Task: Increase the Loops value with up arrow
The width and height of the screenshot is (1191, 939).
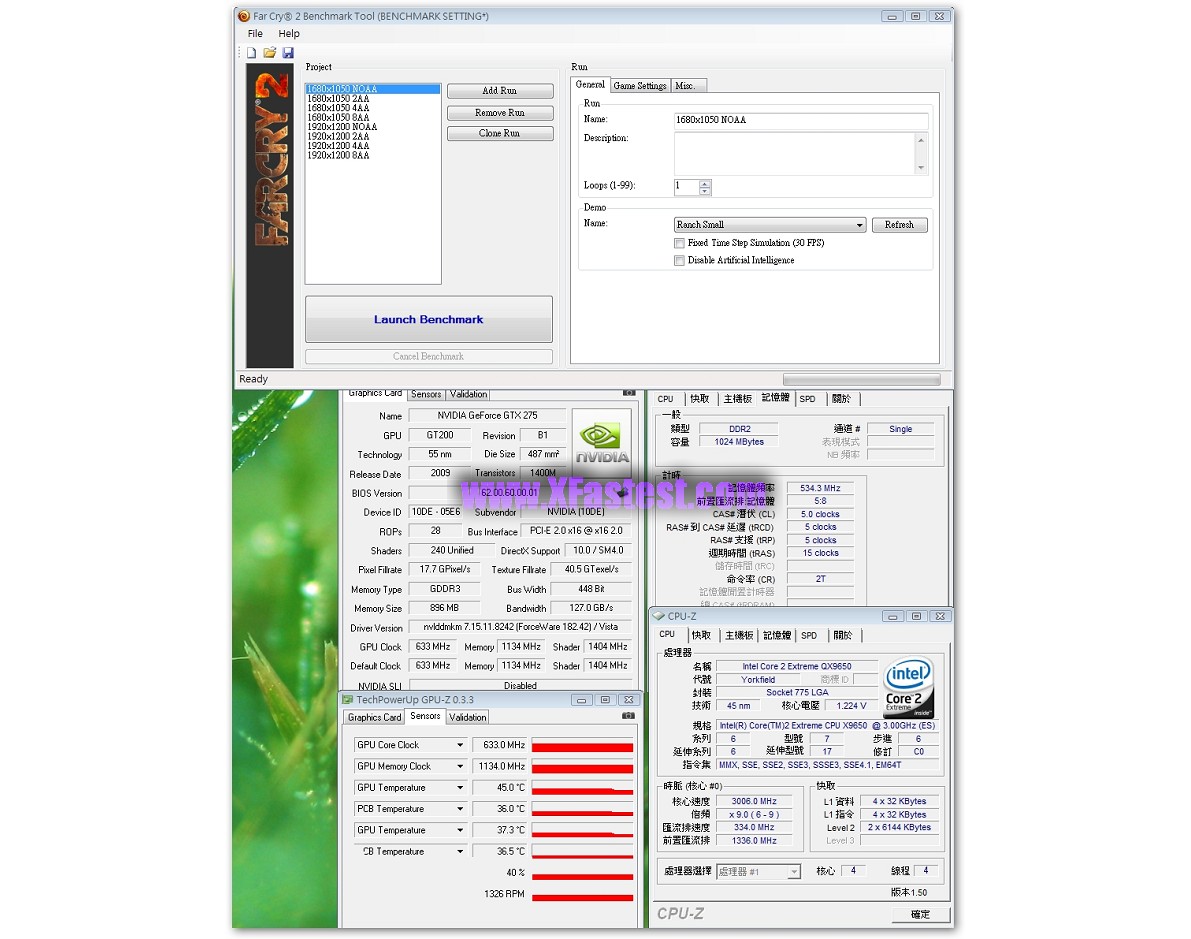Action: click(x=705, y=183)
